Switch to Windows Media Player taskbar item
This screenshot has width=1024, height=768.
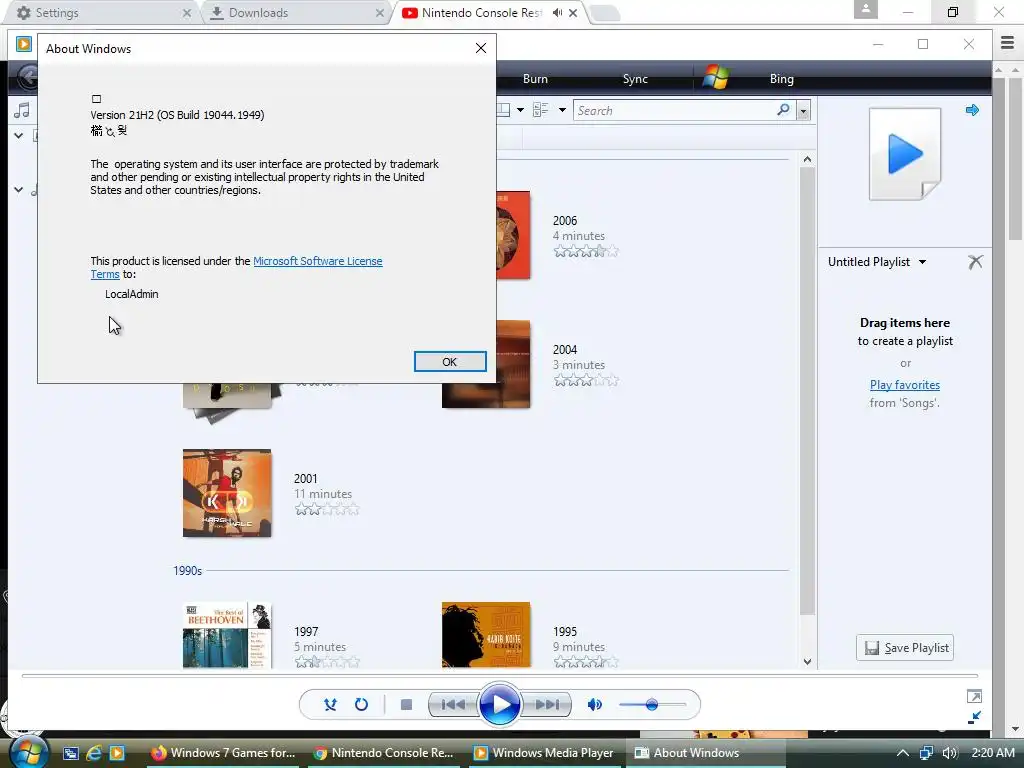point(544,753)
